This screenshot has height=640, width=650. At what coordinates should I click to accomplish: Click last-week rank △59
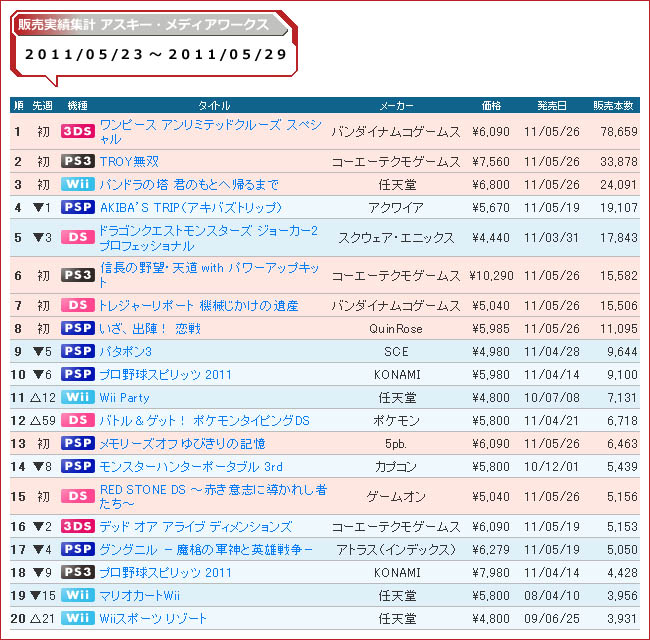click(43, 421)
